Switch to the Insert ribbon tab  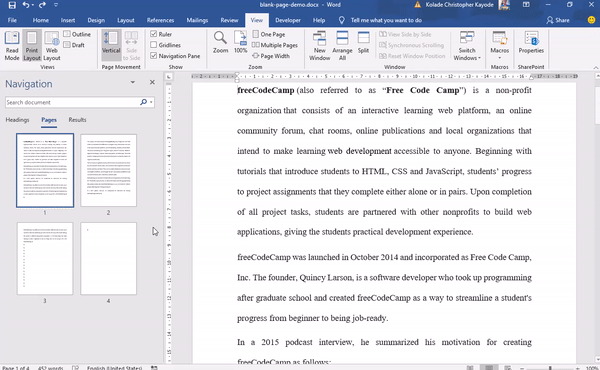tap(68, 20)
